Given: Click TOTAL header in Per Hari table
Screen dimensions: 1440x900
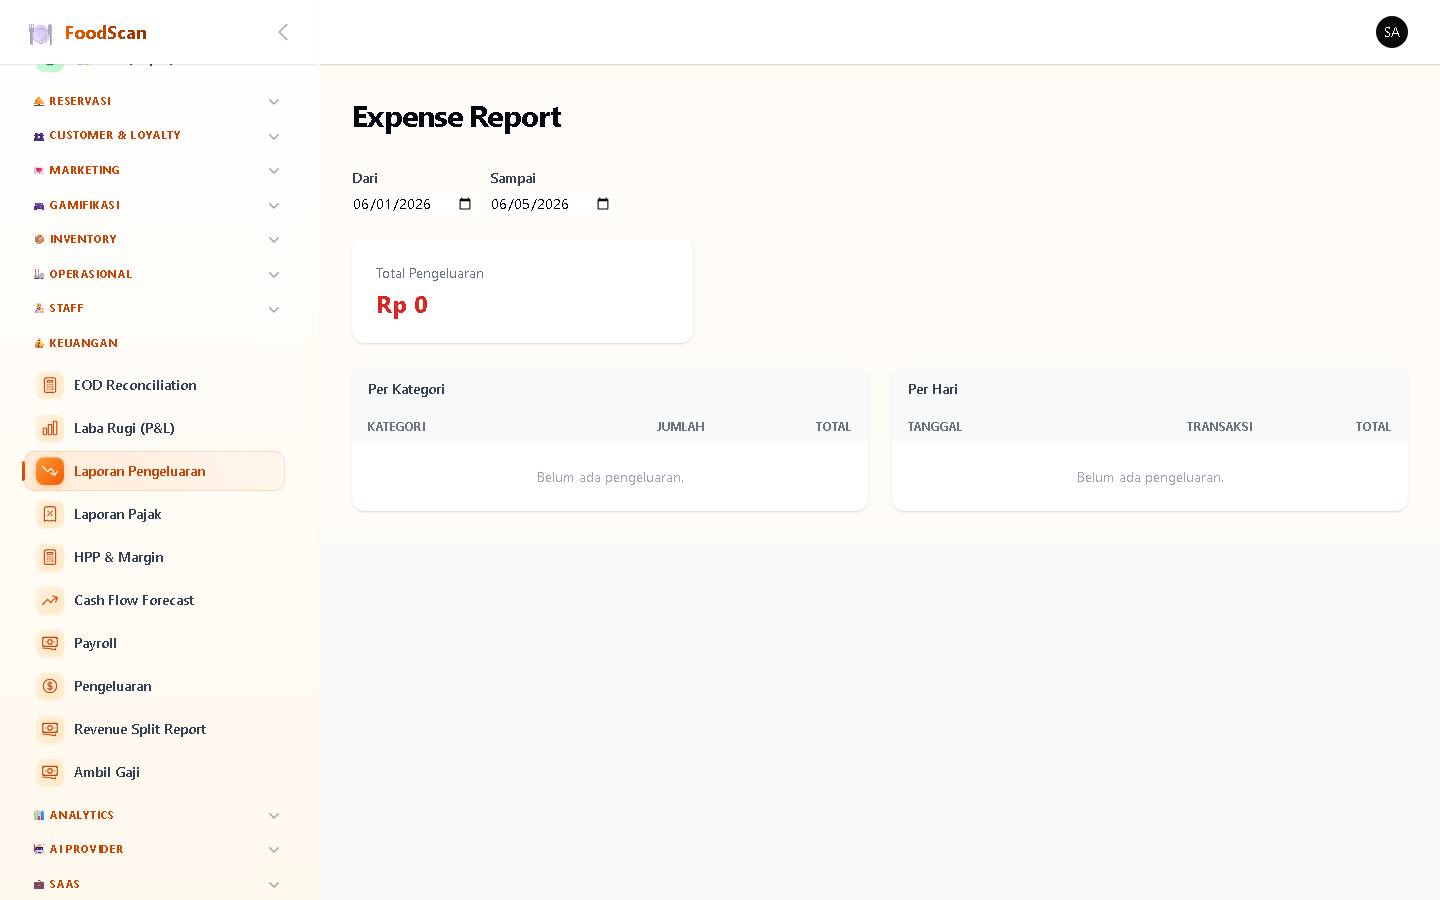Looking at the screenshot, I should 1373,427.
